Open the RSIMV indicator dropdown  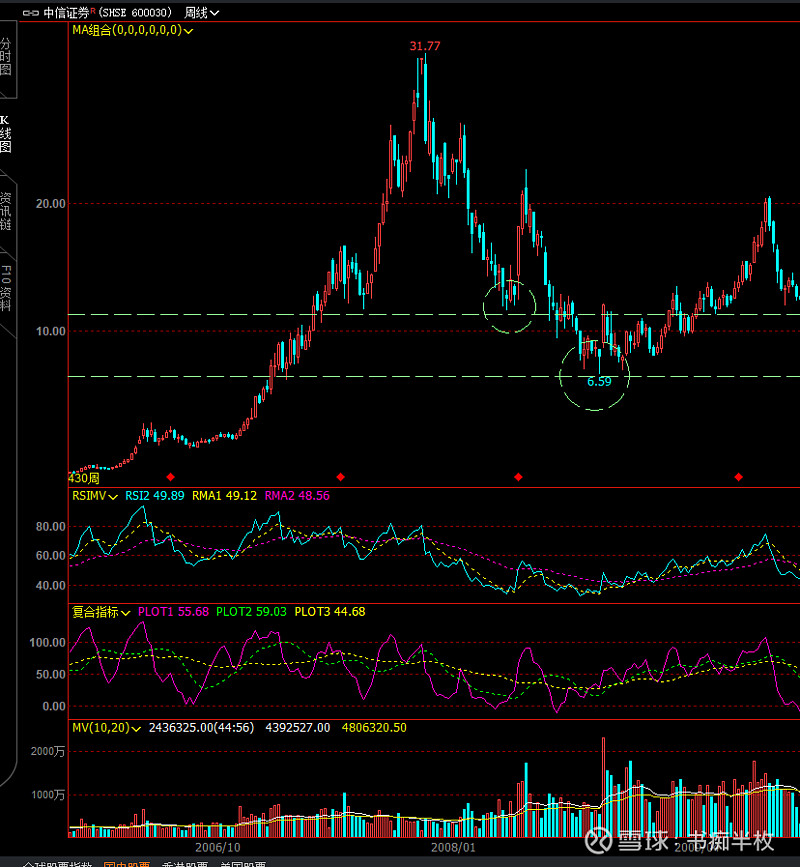(95, 496)
